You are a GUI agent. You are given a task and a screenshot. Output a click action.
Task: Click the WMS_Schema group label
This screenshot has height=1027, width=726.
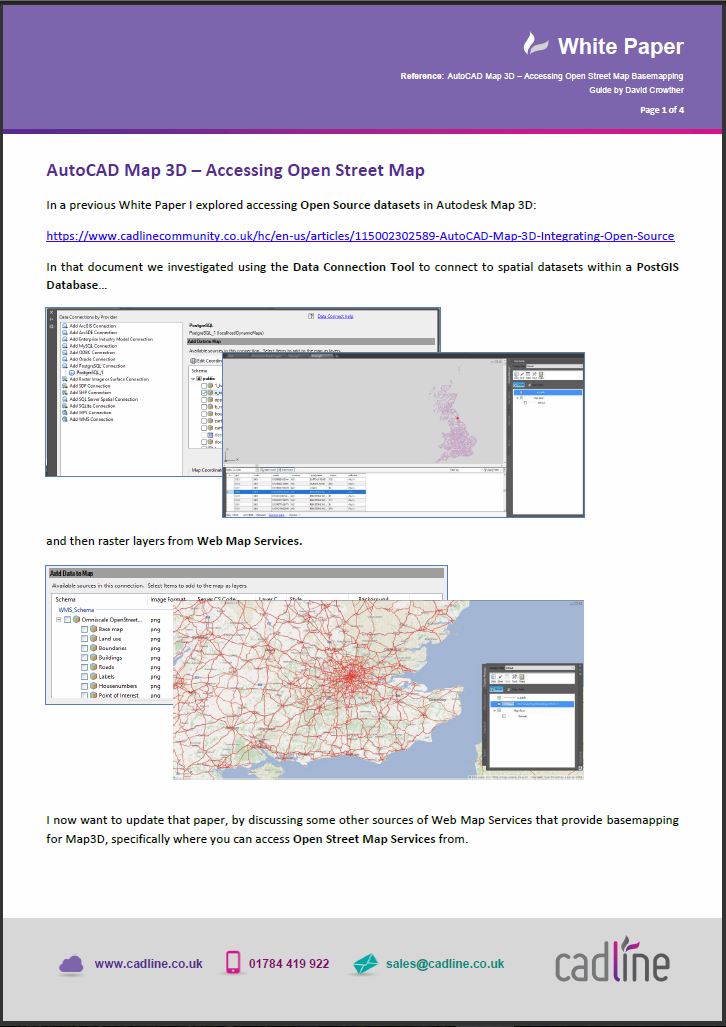click(x=76, y=610)
